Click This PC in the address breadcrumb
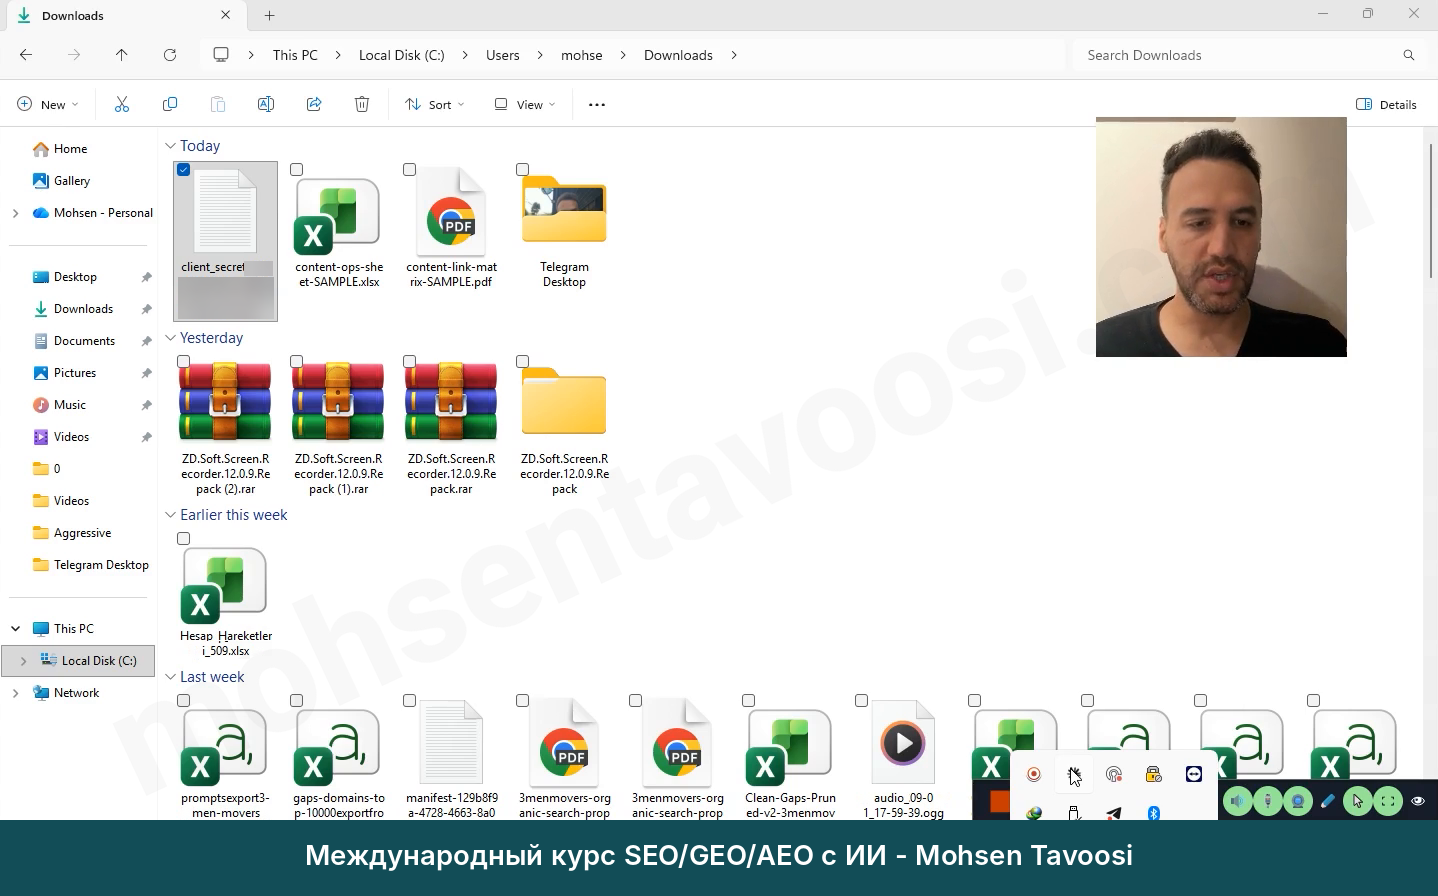 (x=295, y=55)
